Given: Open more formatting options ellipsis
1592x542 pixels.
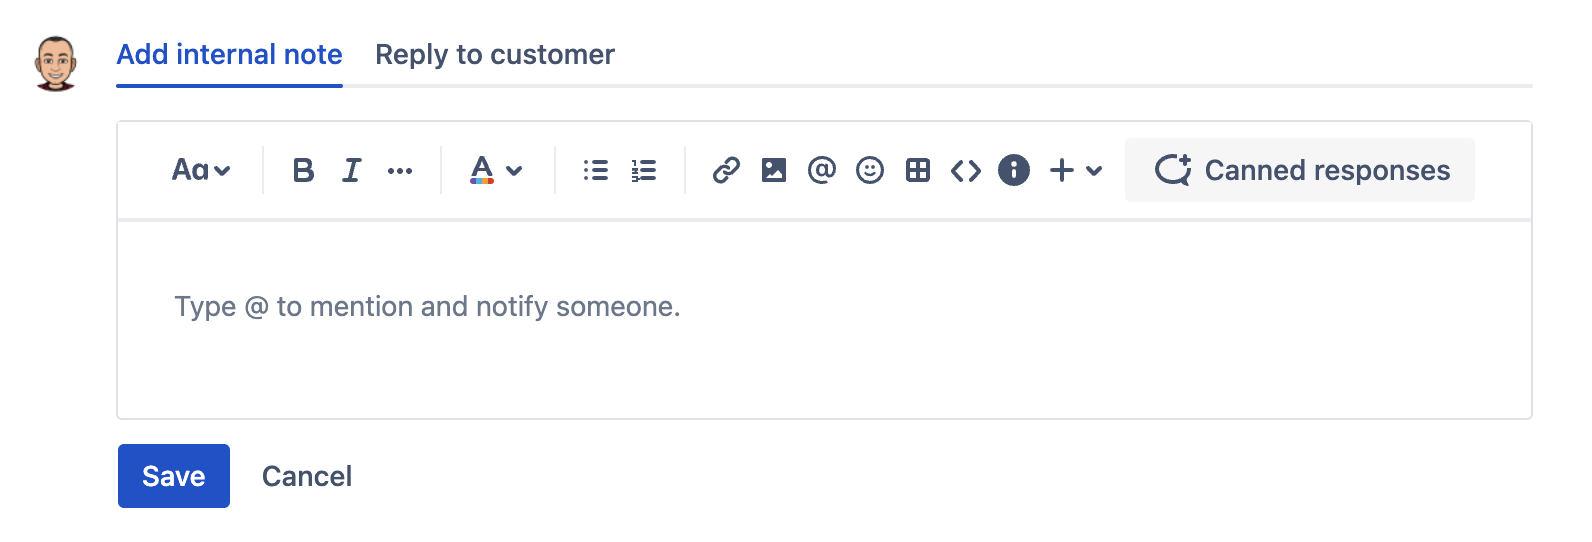Looking at the screenshot, I should tap(400, 171).
